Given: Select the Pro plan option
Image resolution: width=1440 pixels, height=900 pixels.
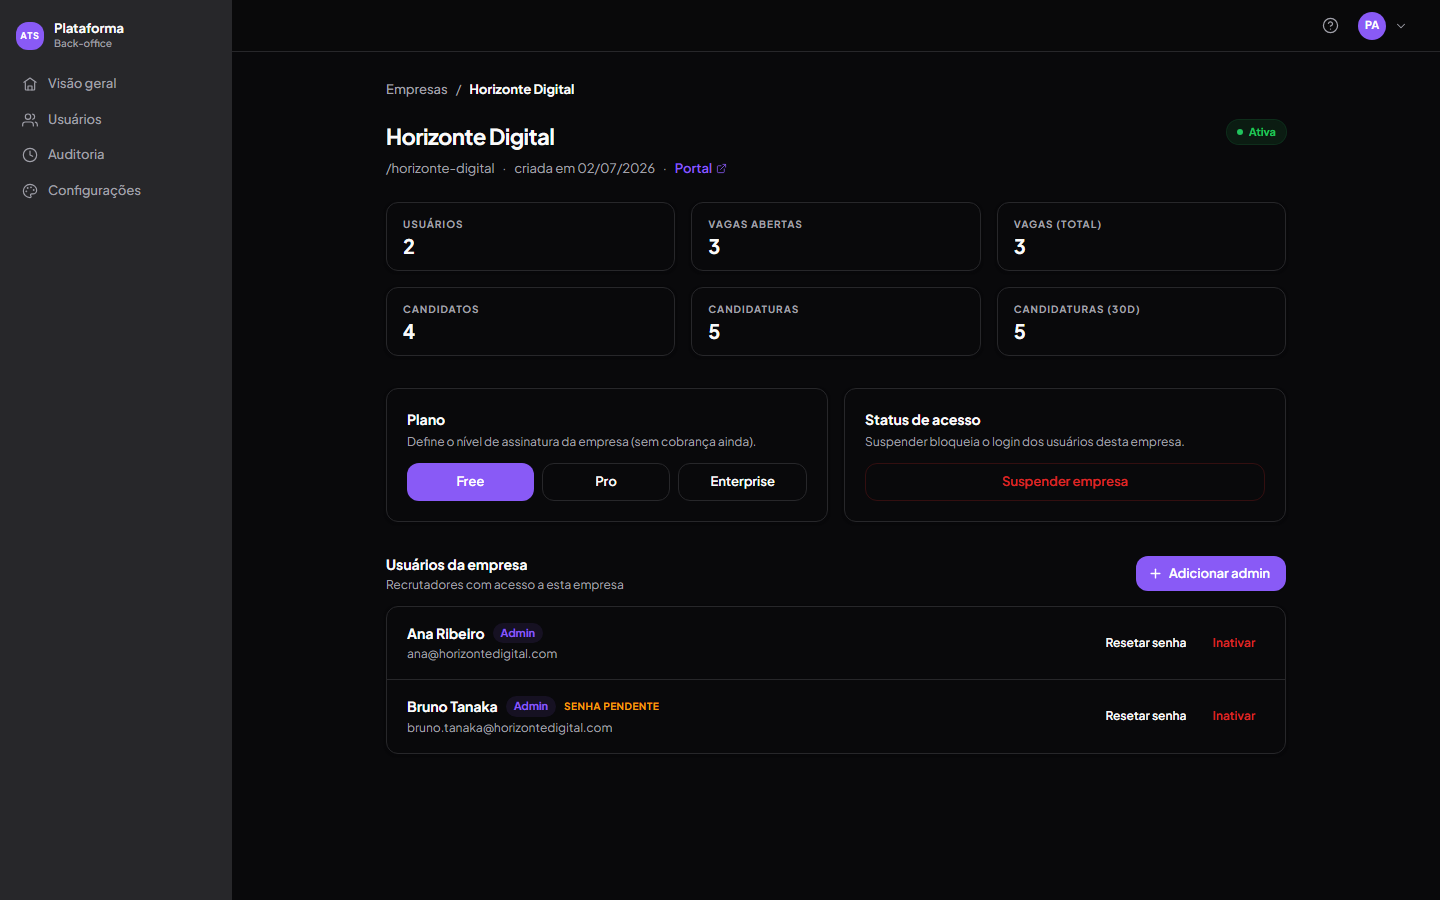Looking at the screenshot, I should [x=606, y=482].
